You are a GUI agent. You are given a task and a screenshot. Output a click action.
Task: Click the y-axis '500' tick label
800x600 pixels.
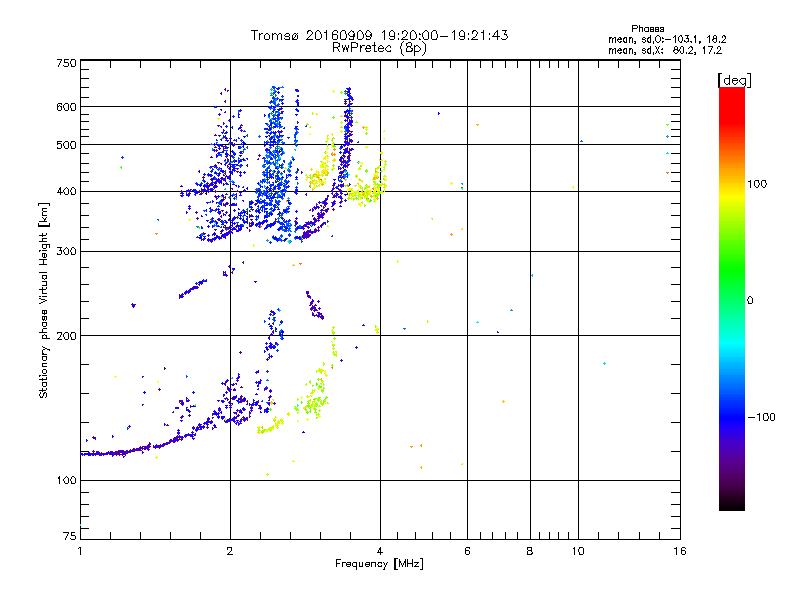[66, 145]
